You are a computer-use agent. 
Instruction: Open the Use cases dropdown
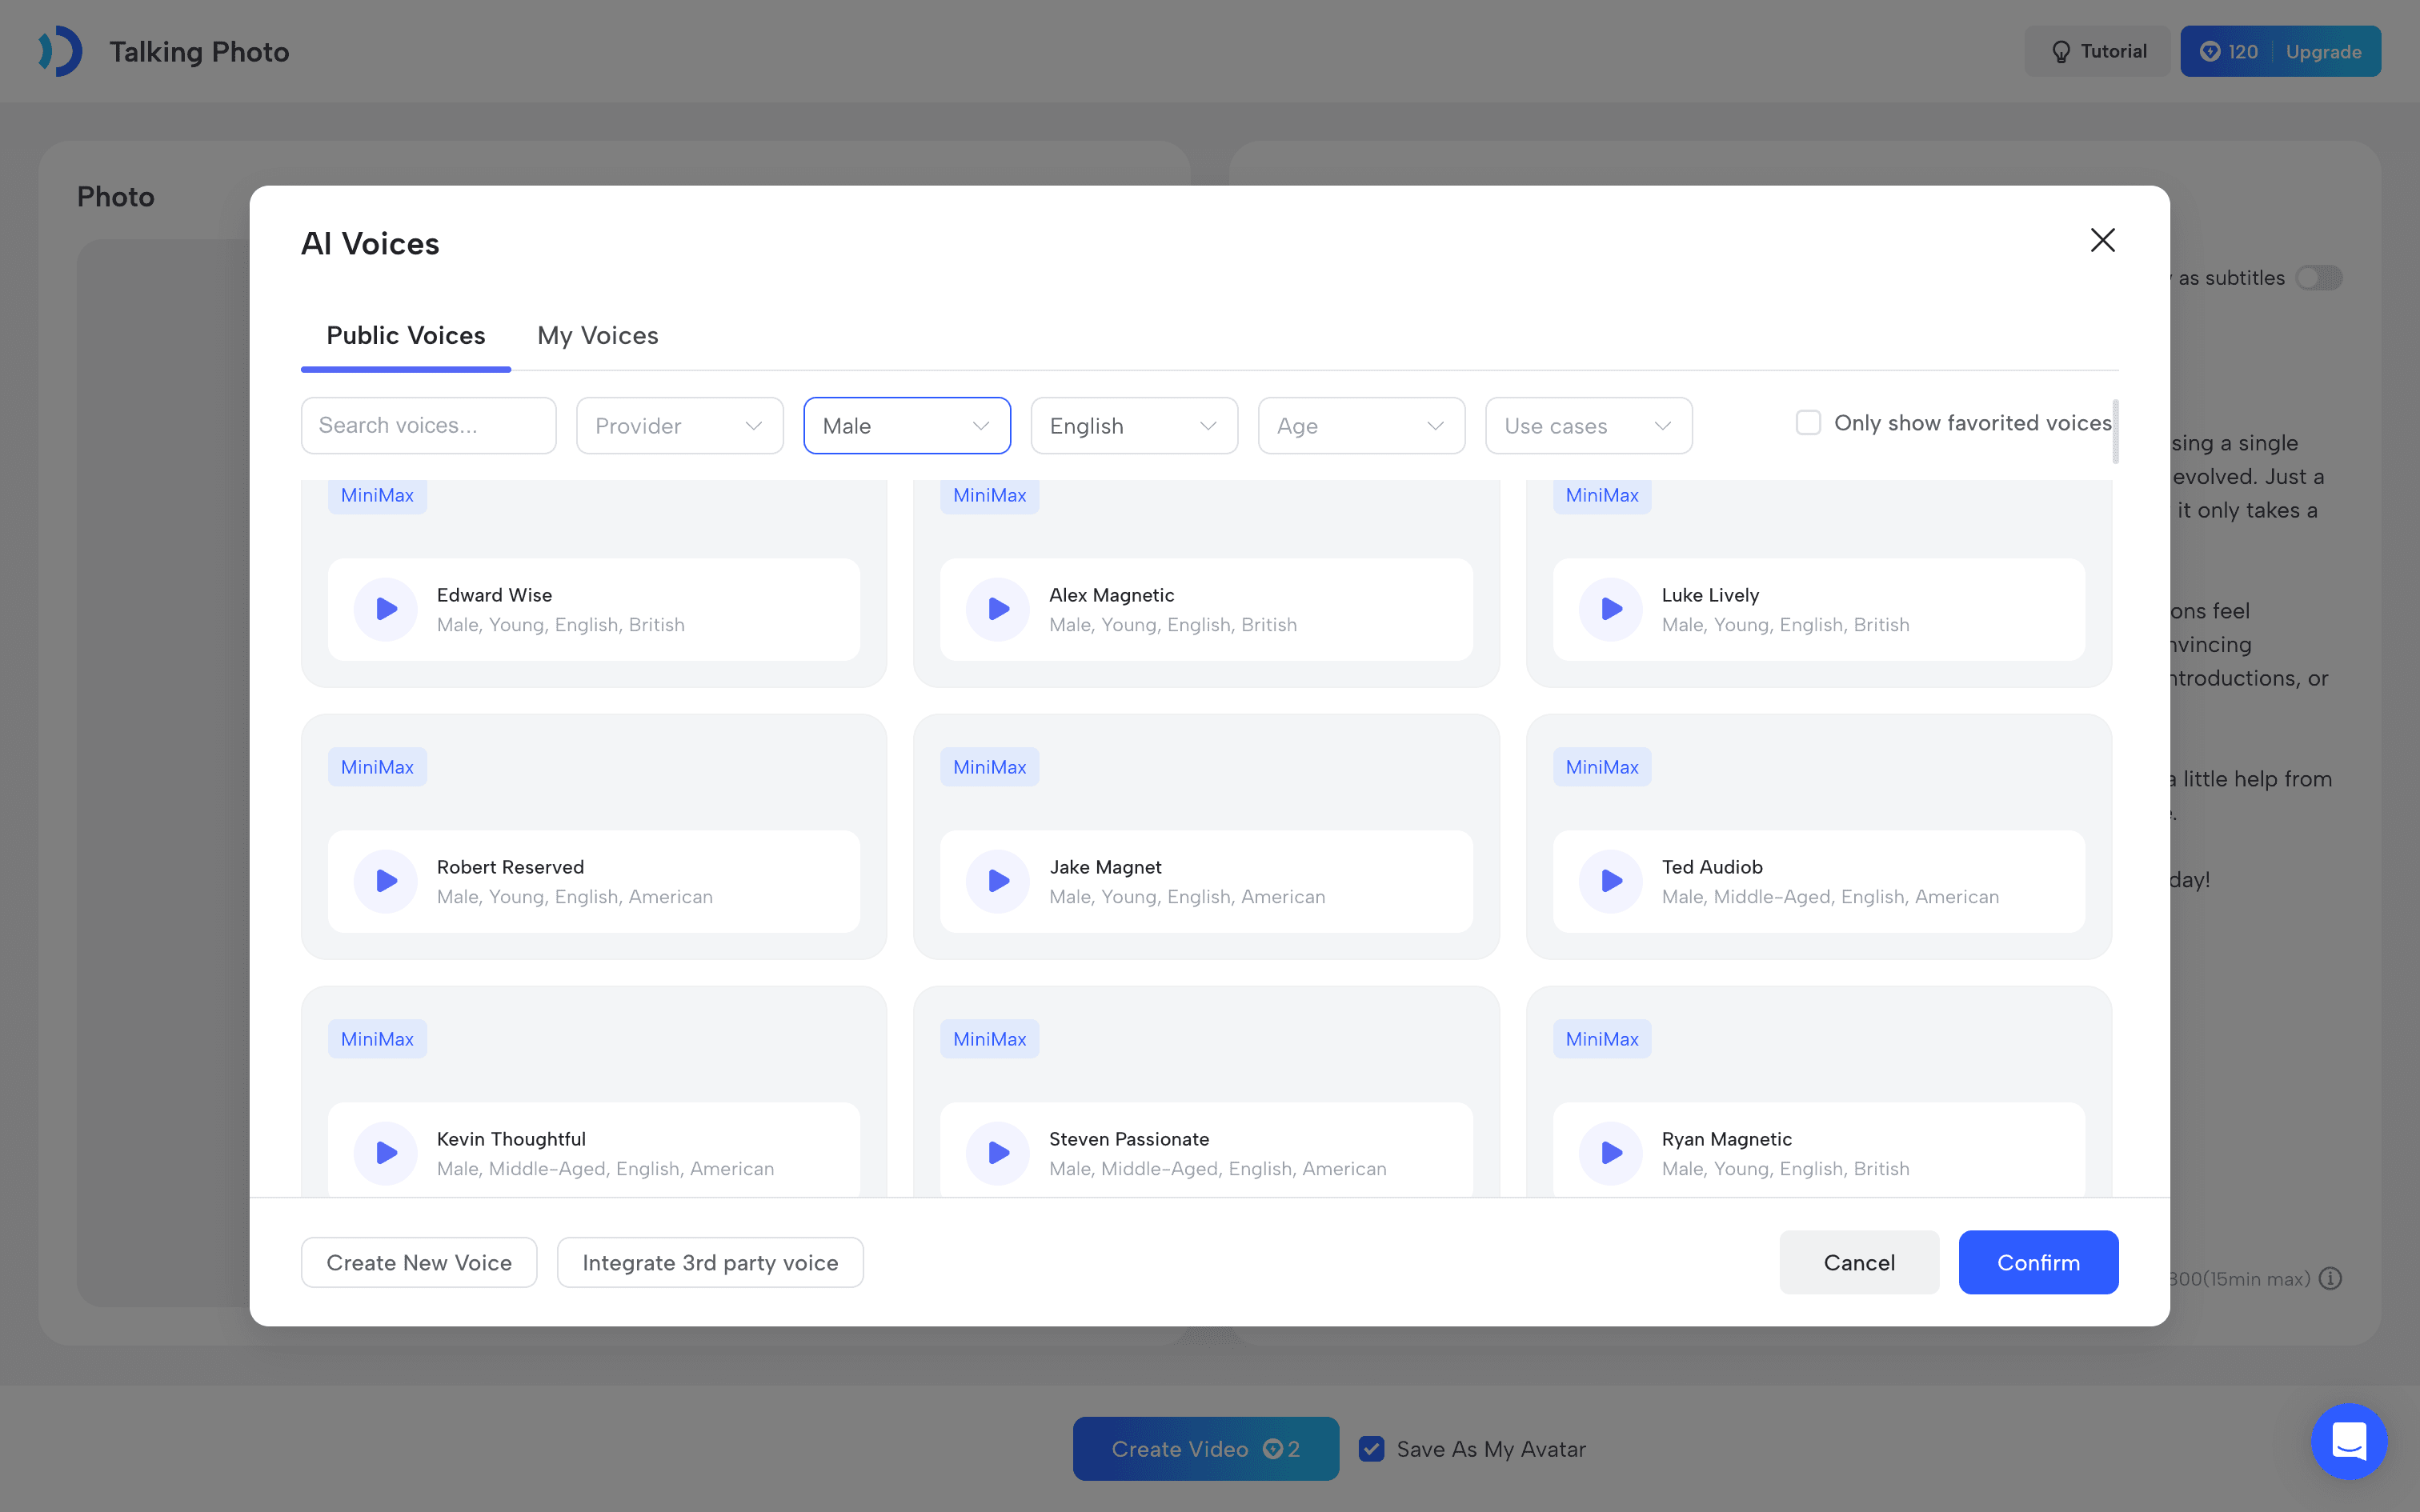tap(1588, 426)
